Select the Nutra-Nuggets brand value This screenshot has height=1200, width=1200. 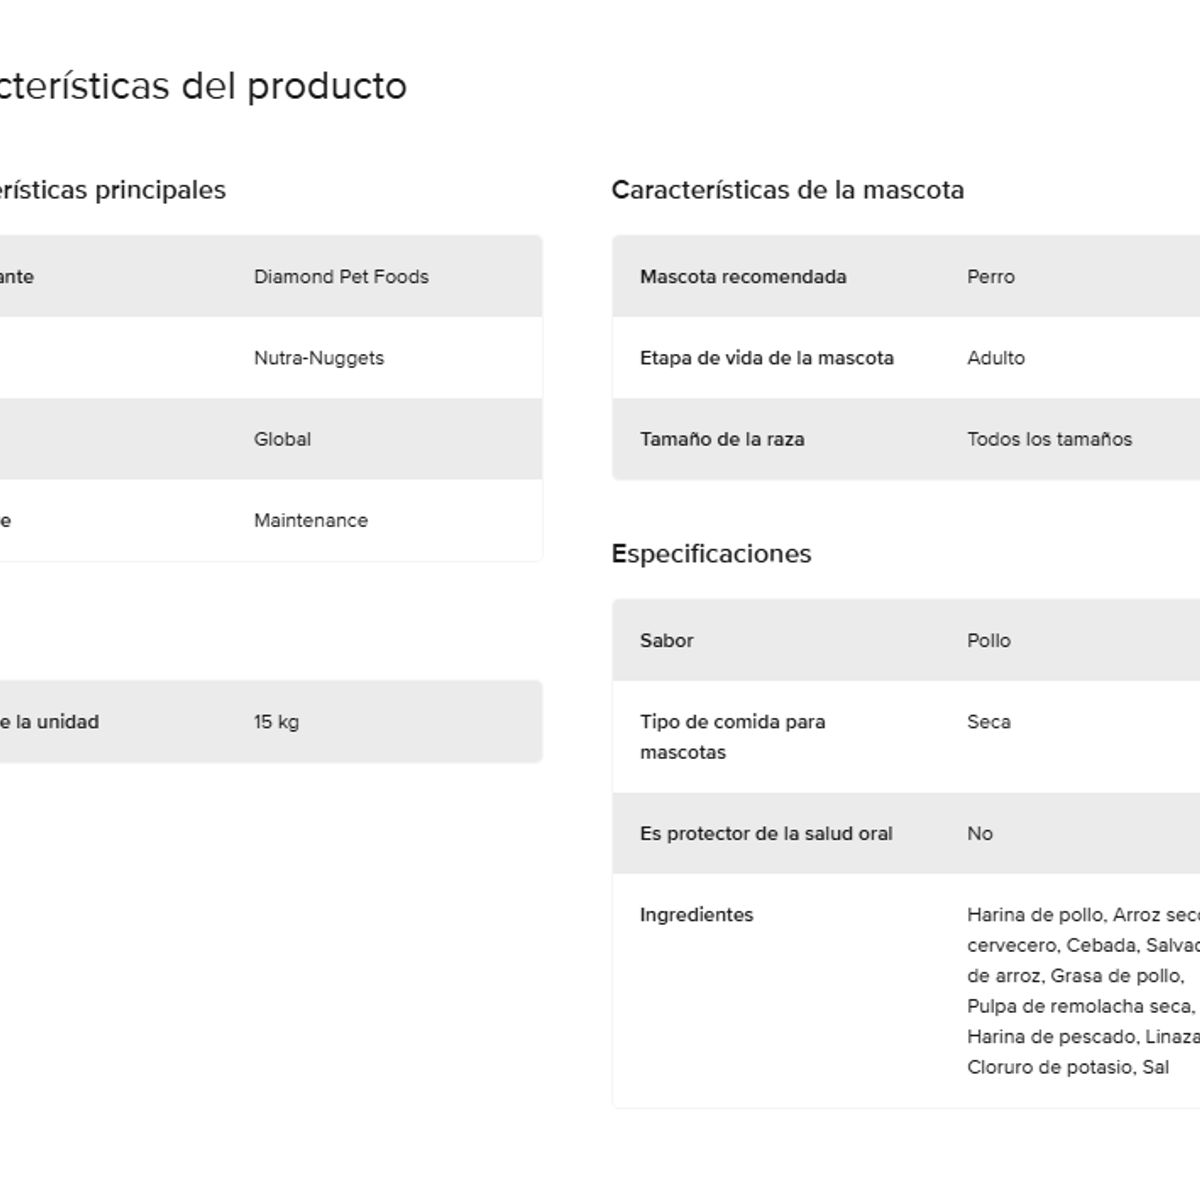pyautogui.click(x=318, y=358)
